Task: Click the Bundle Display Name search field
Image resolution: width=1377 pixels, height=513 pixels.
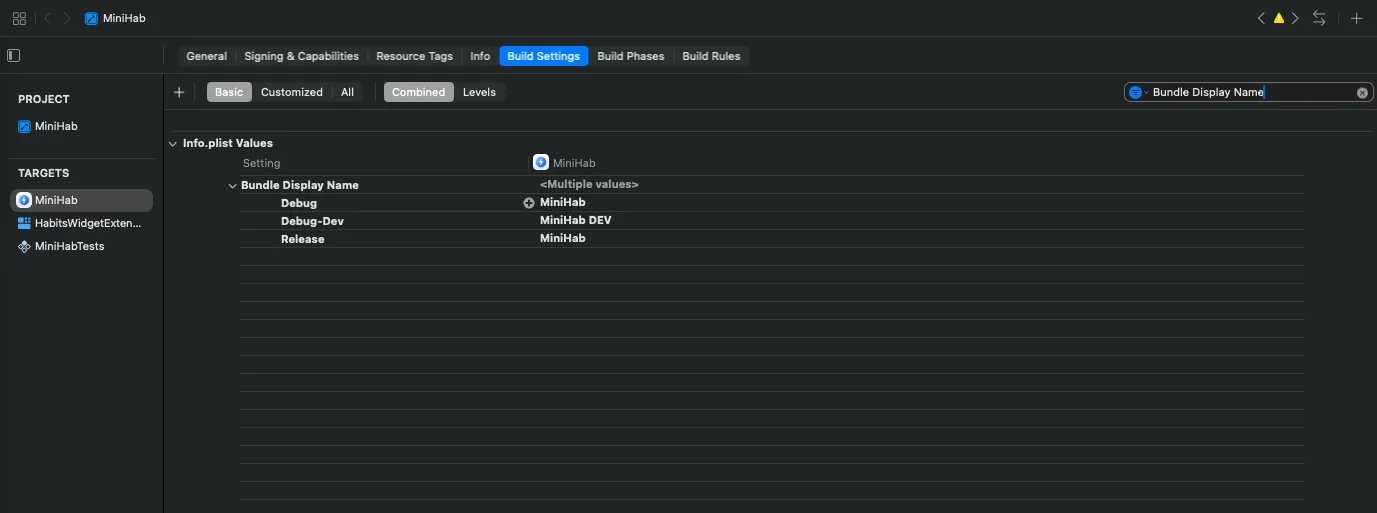Action: tap(1247, 92)
